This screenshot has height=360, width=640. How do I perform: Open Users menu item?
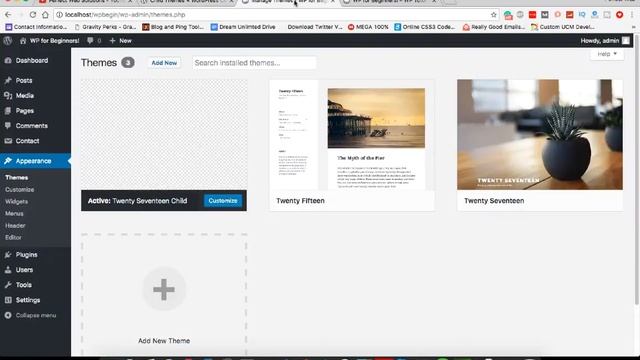(24, 270)
